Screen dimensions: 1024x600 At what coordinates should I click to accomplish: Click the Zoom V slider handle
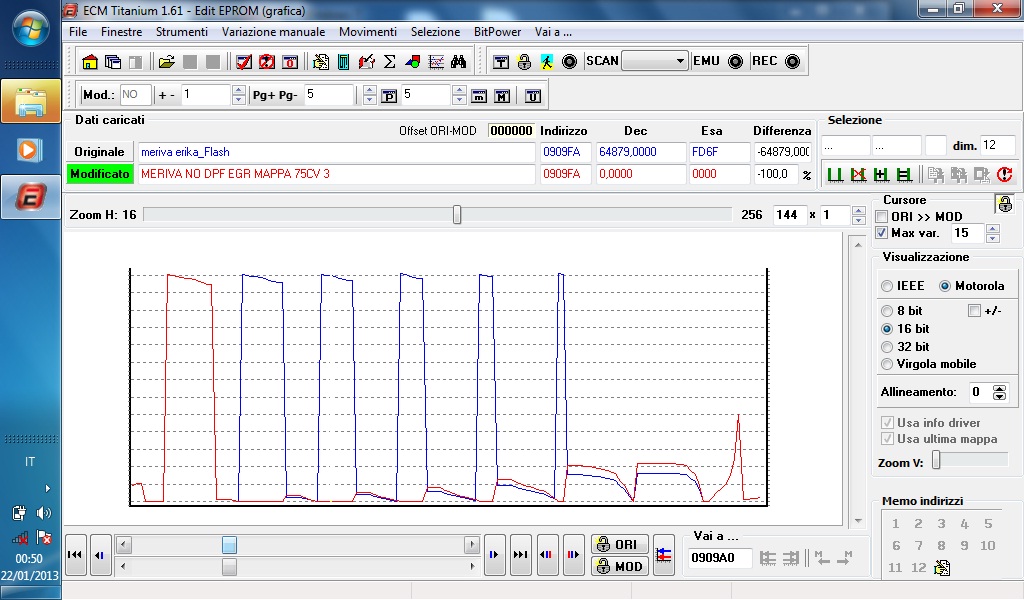coord(936,460)
